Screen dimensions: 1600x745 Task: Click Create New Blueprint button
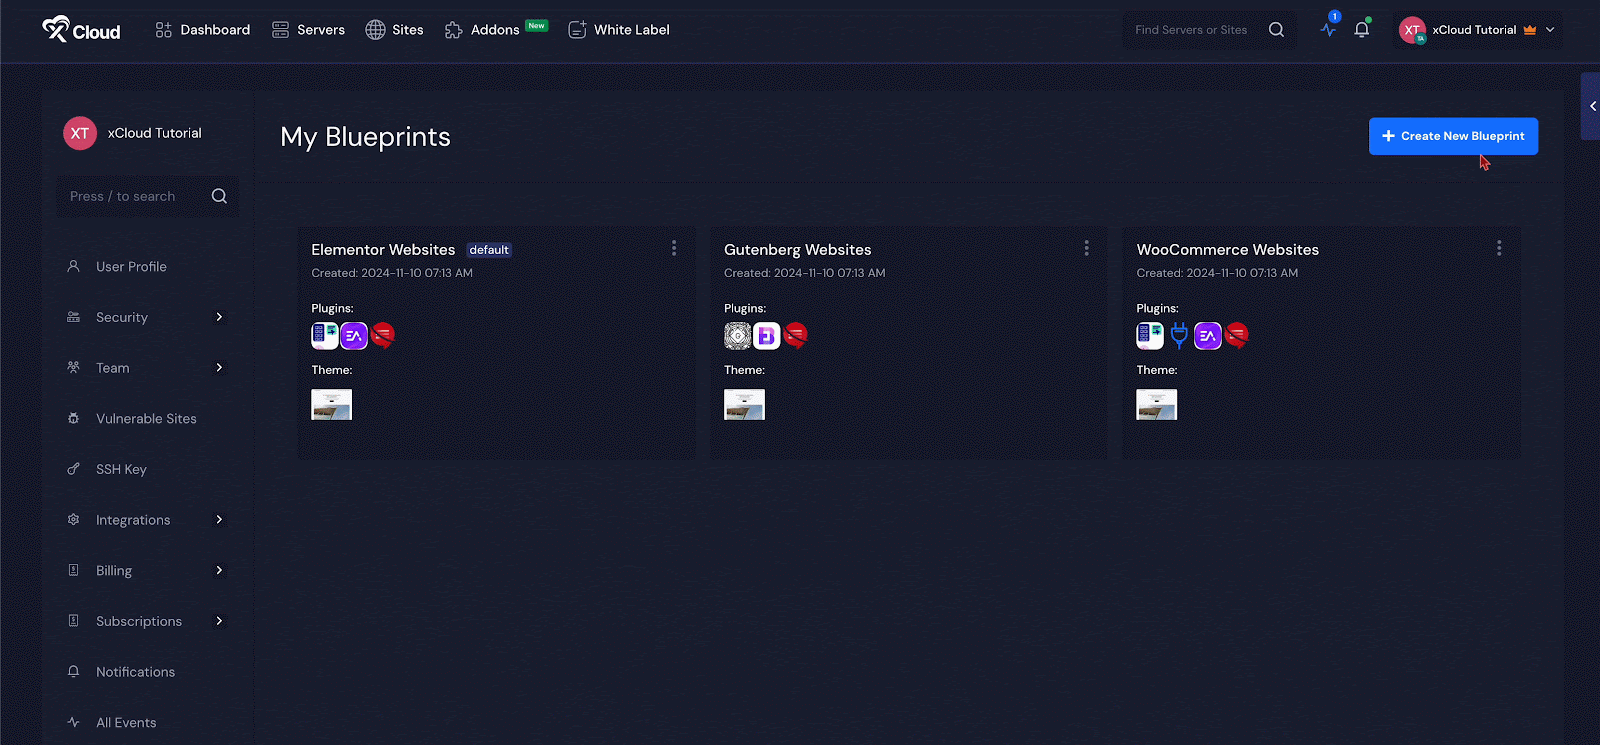tap(1453, 136)
